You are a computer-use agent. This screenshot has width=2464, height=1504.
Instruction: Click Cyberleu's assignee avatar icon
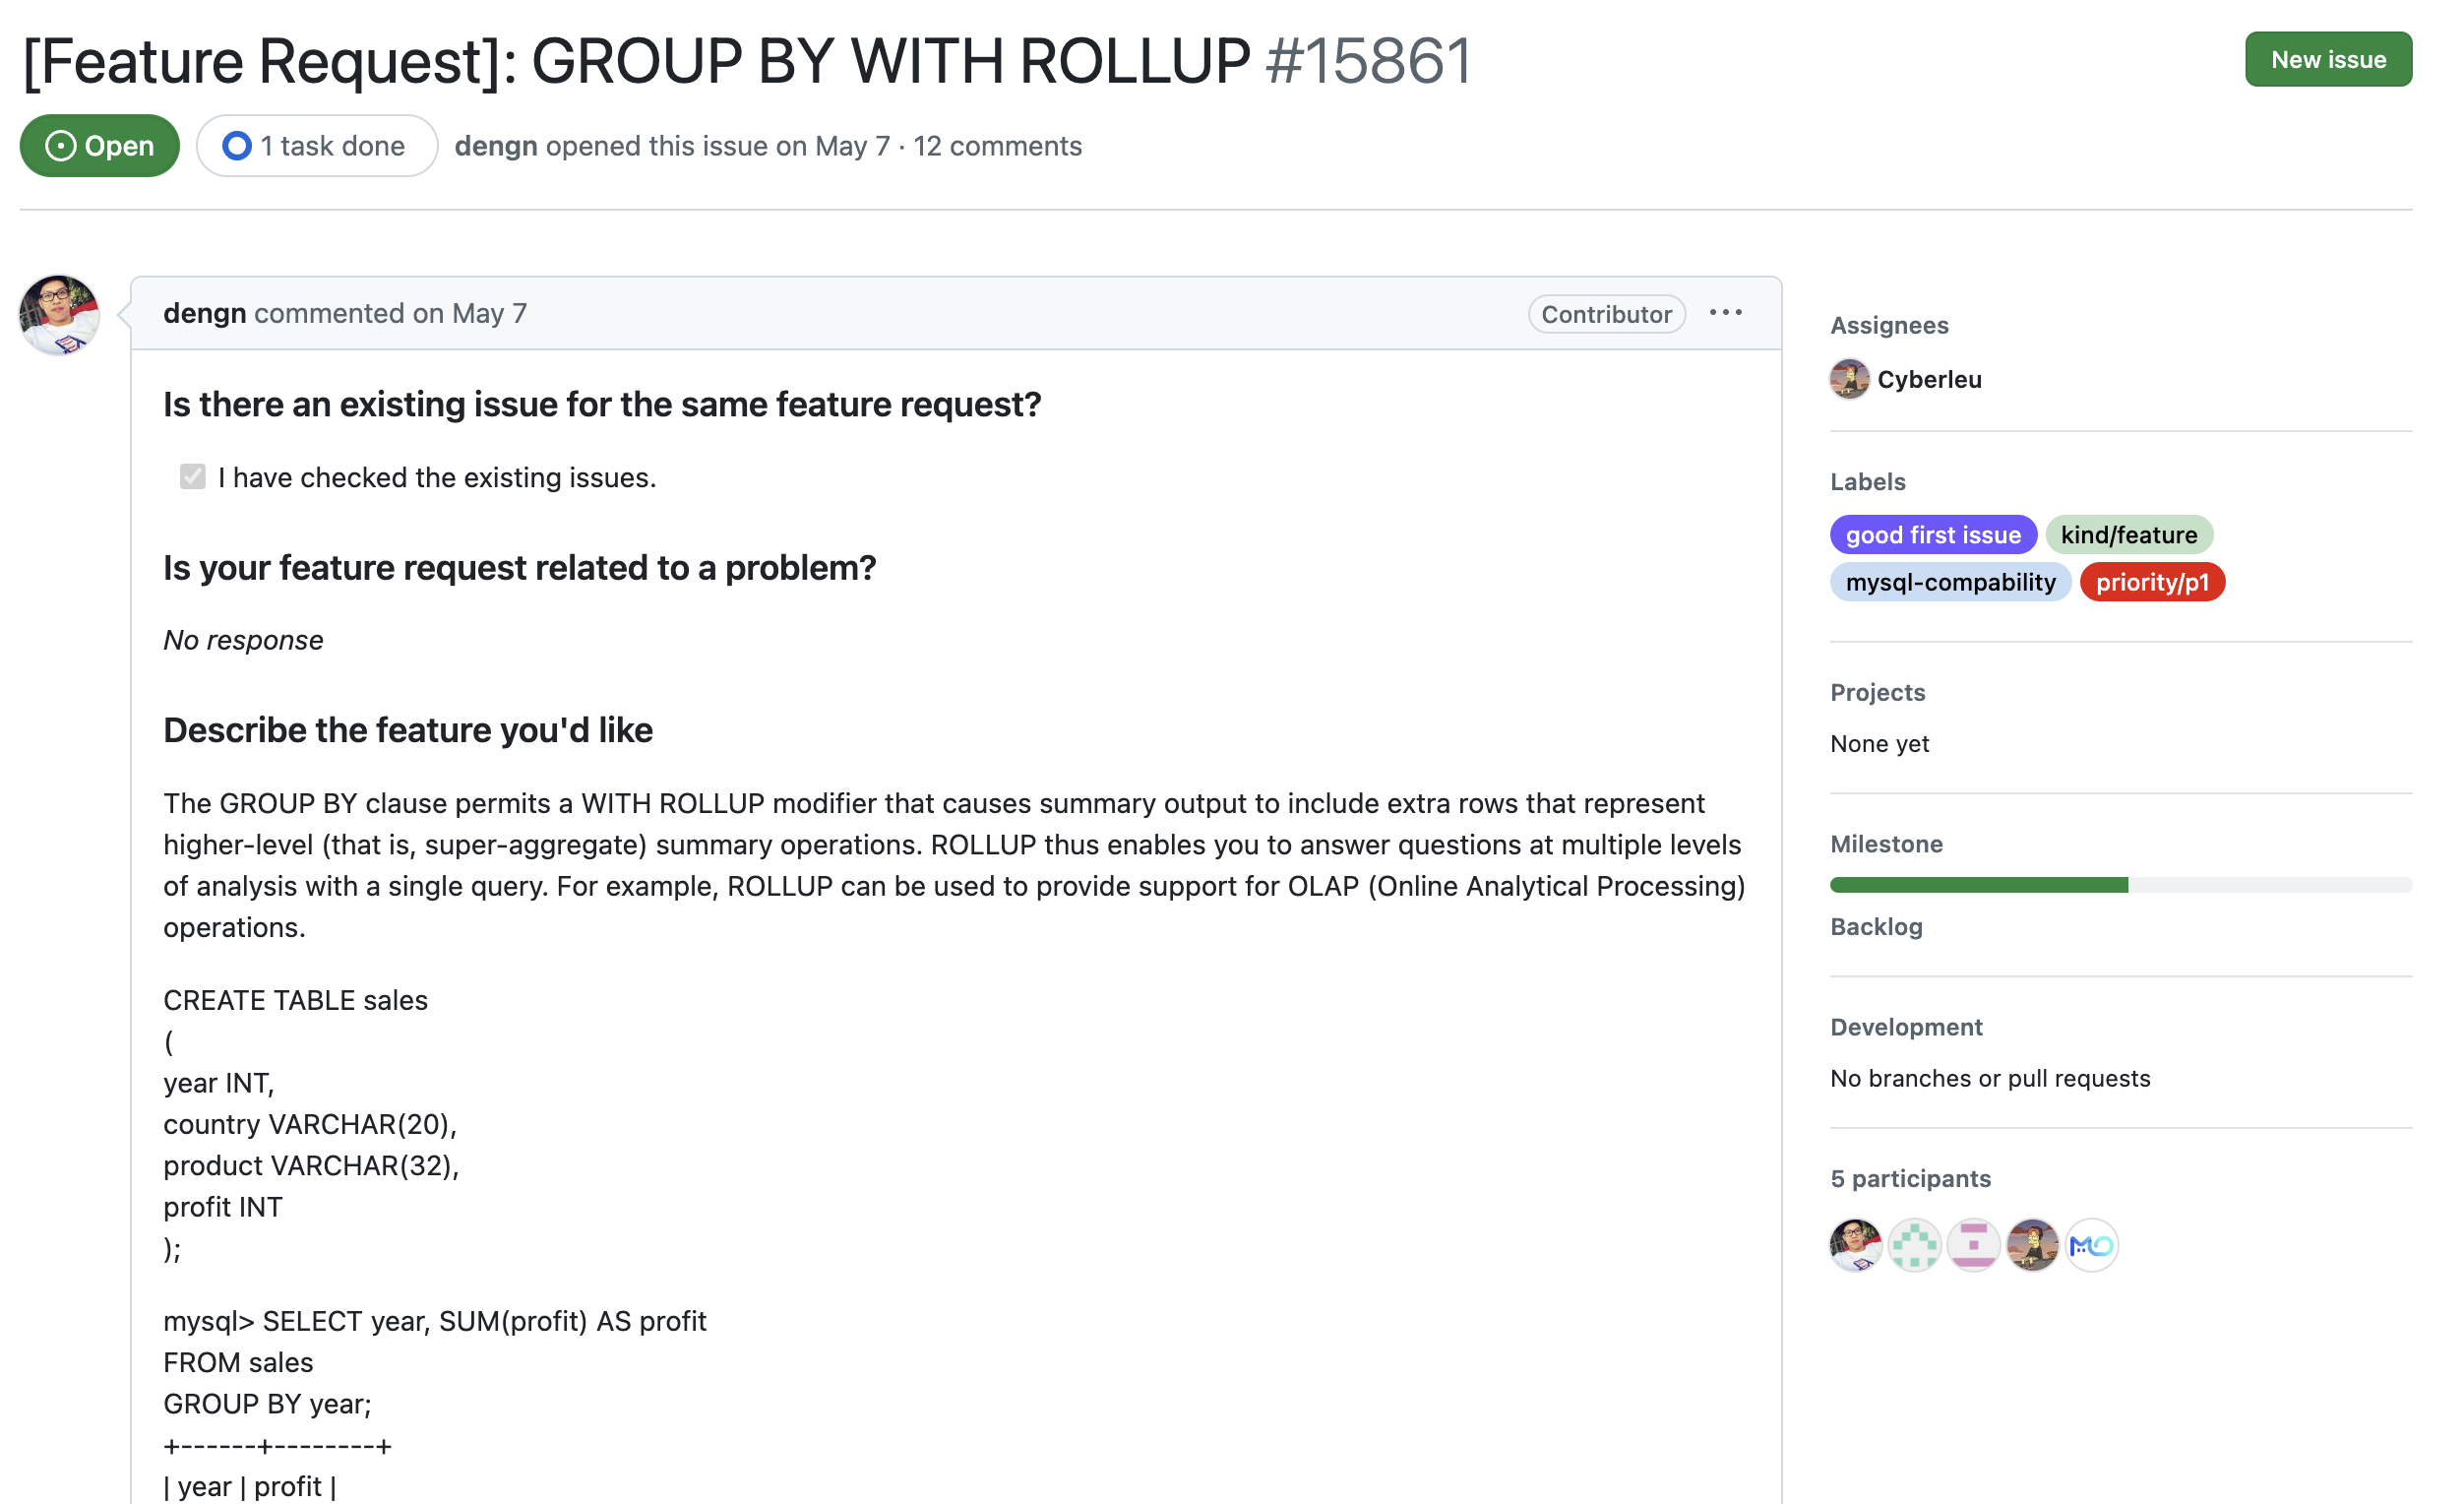(x=1849, y=379)
